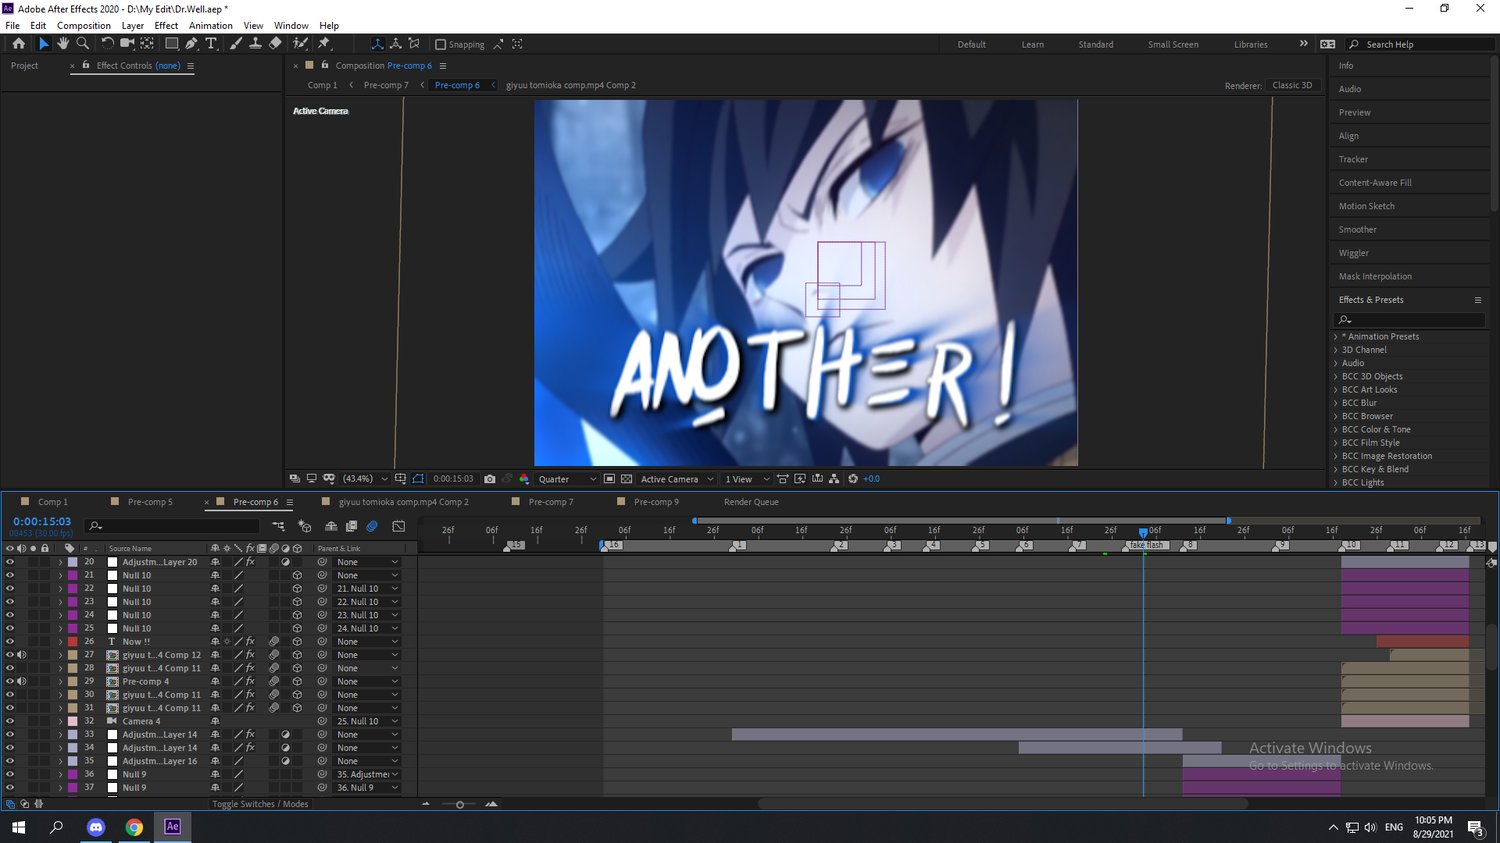This screenshot has width=1500, height=843.
Task: Switch to Pre-comp 5 timeline tab
Action: point(149,502)
